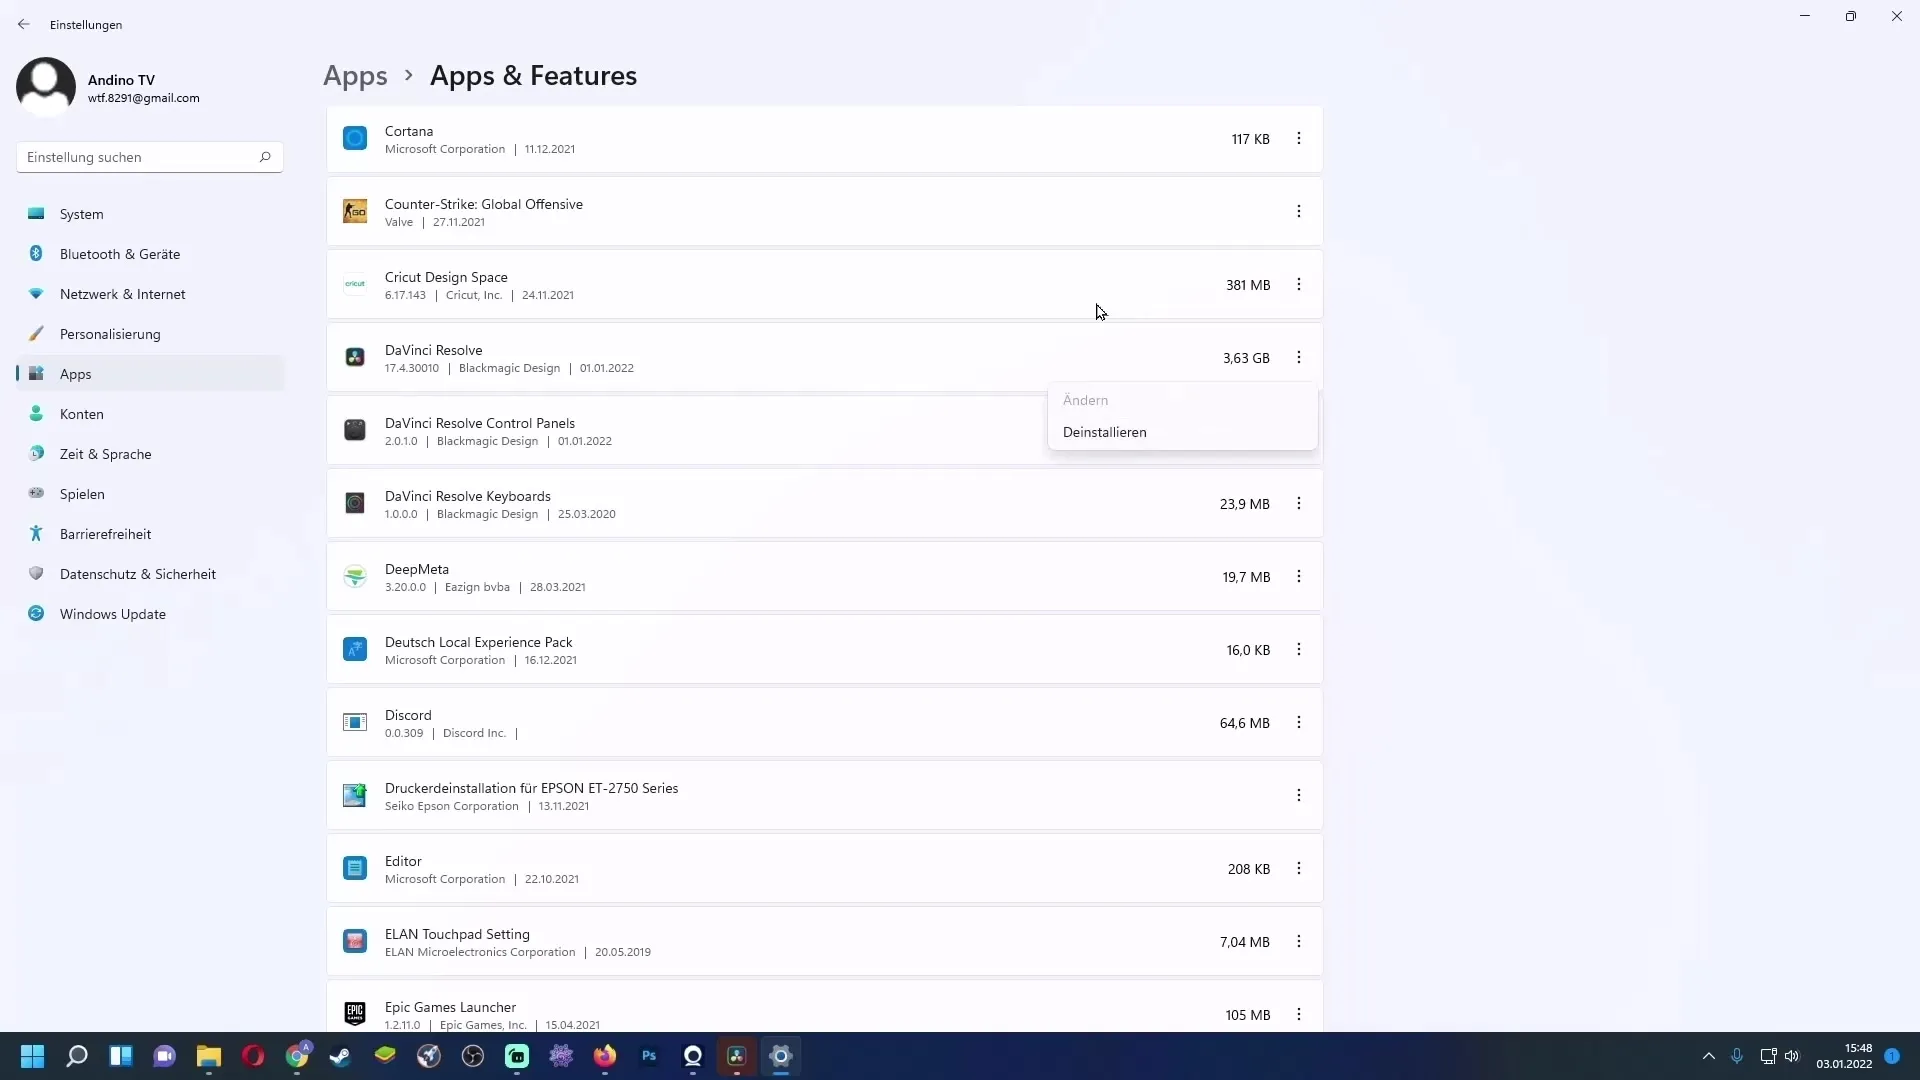Open Steam from the taskbar
The height and width of the screenshot is (1080, 1920).
pos(341,1056)
